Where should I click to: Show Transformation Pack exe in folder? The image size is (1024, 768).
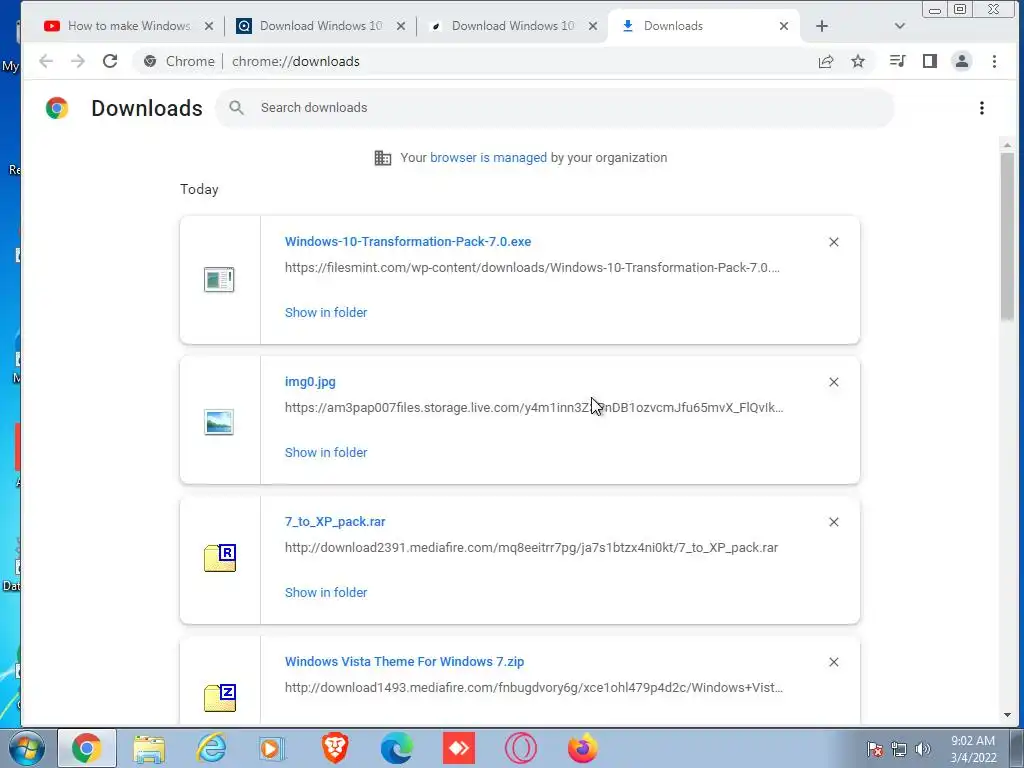coord(326,313)
